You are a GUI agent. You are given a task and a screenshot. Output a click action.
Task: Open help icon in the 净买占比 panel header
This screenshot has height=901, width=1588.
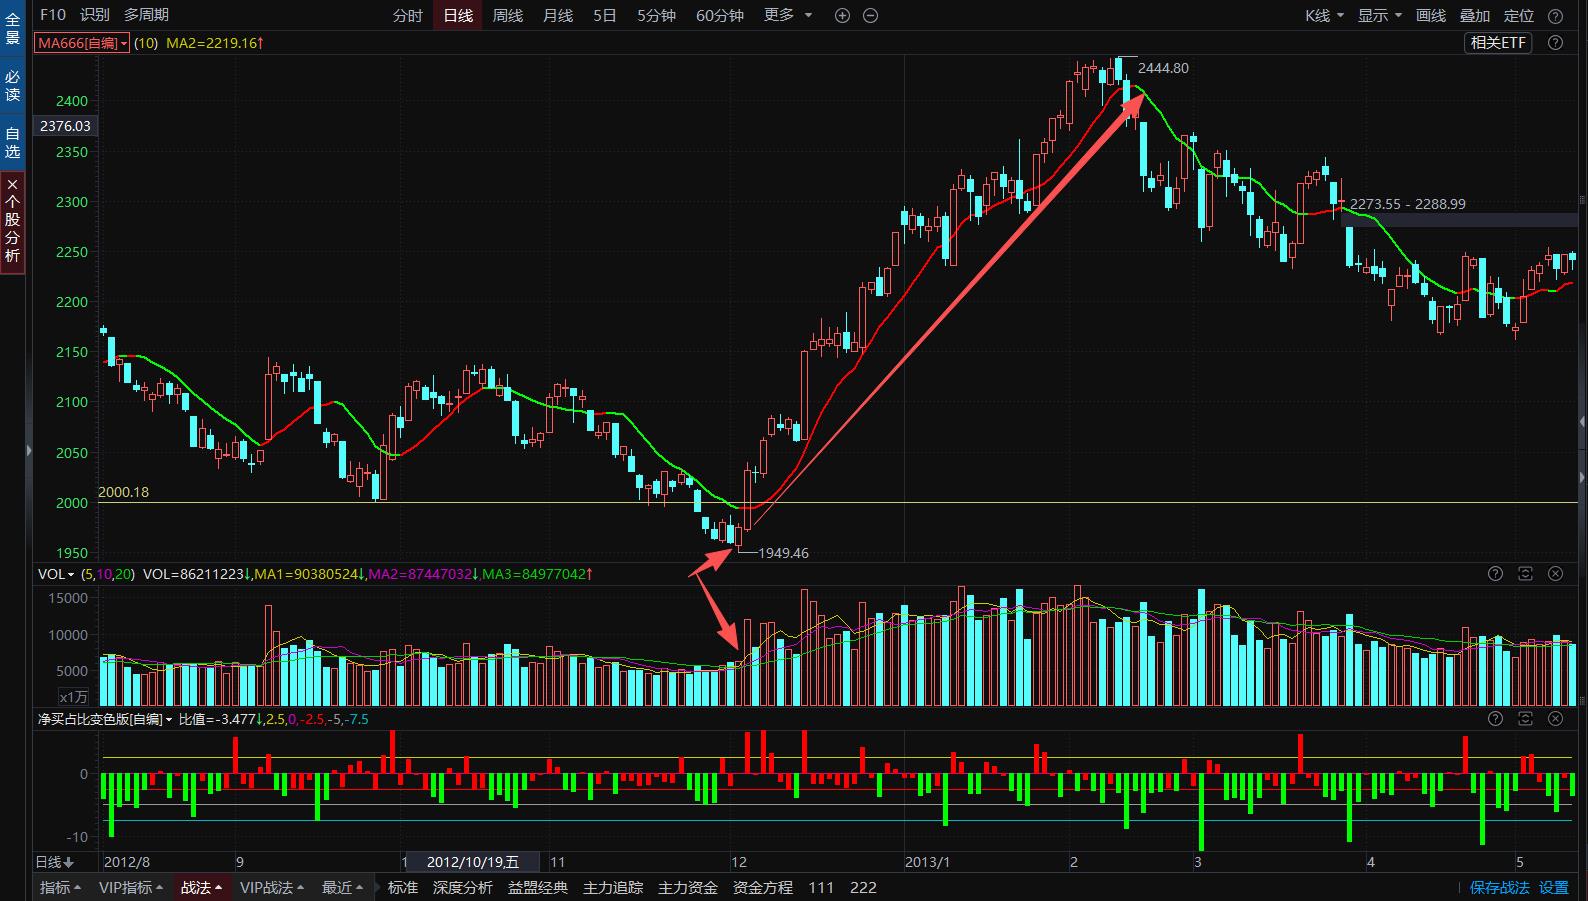tap(1495, 719)
